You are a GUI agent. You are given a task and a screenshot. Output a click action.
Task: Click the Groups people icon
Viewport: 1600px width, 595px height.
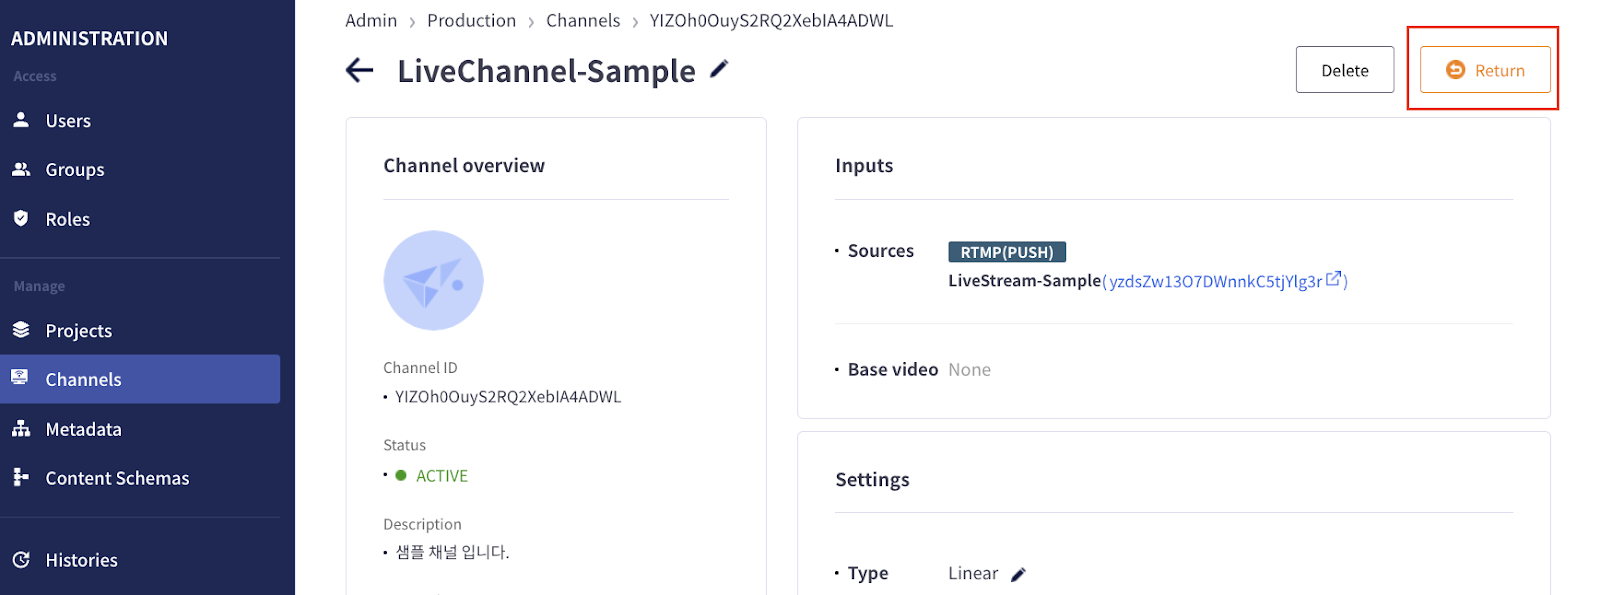21,169
